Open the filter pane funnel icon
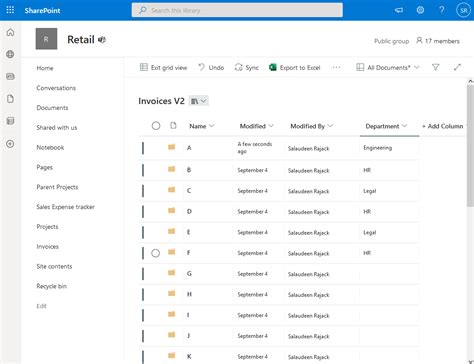This screenshot has height=364, width=474. (435, 67)
